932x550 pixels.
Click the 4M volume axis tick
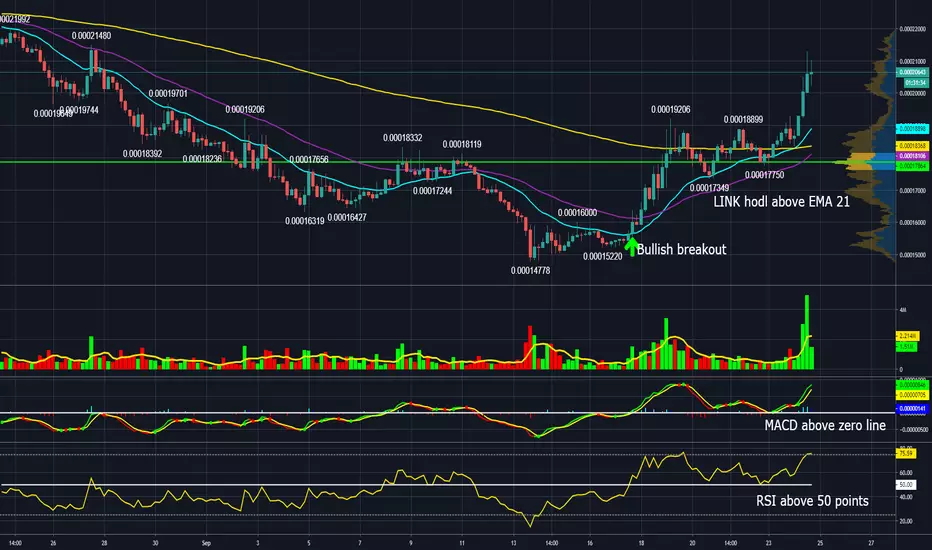tap(903, 310)
